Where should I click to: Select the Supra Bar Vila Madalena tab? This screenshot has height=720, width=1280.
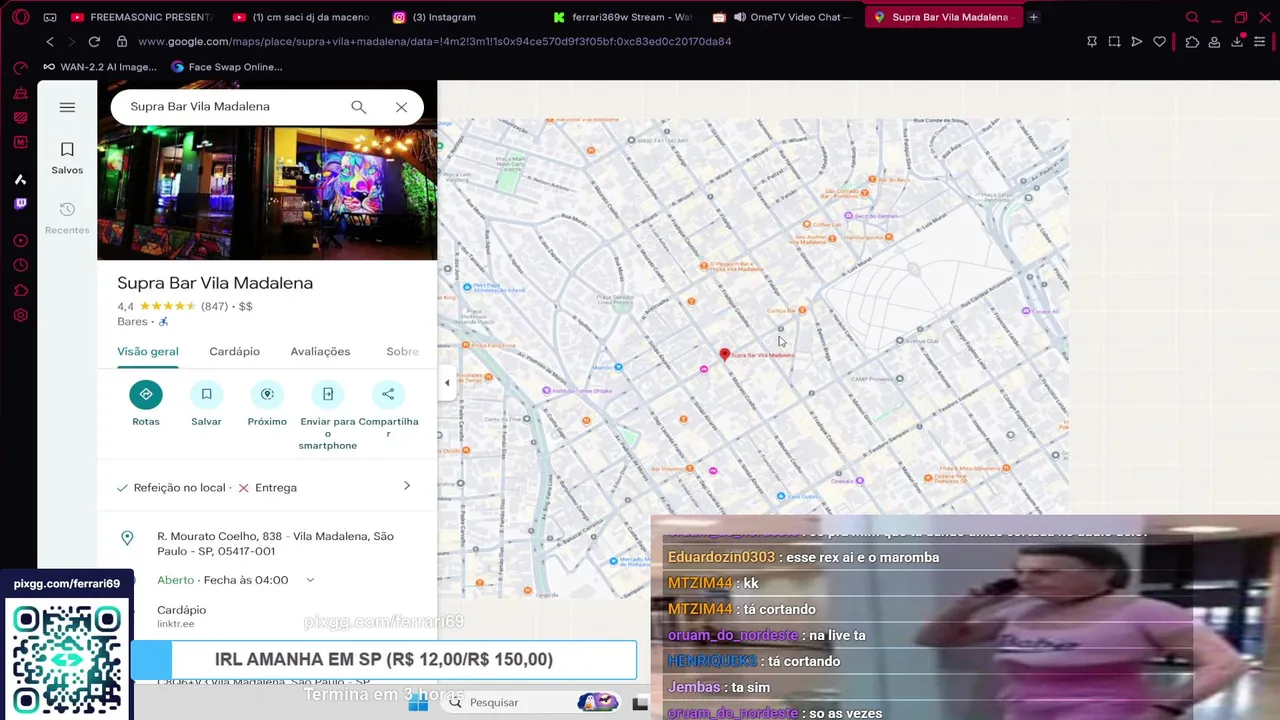(x=943, y=17)
